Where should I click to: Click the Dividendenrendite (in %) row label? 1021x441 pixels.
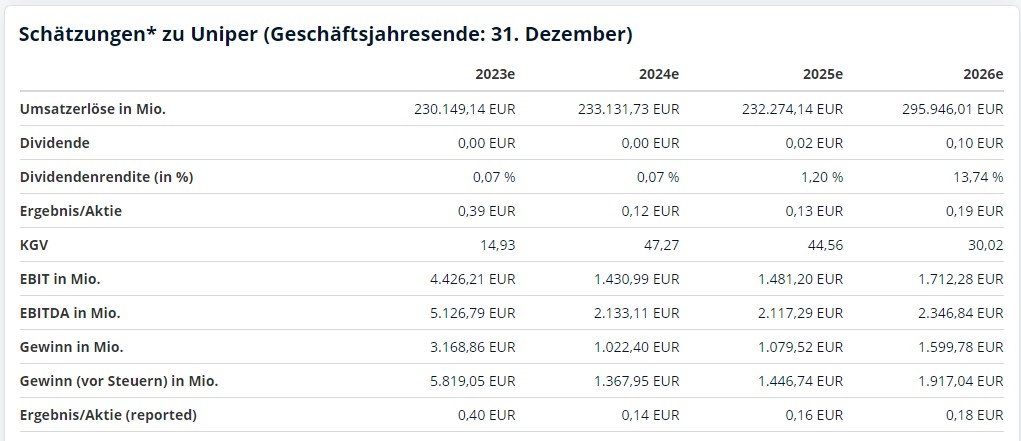click(107, 177)
